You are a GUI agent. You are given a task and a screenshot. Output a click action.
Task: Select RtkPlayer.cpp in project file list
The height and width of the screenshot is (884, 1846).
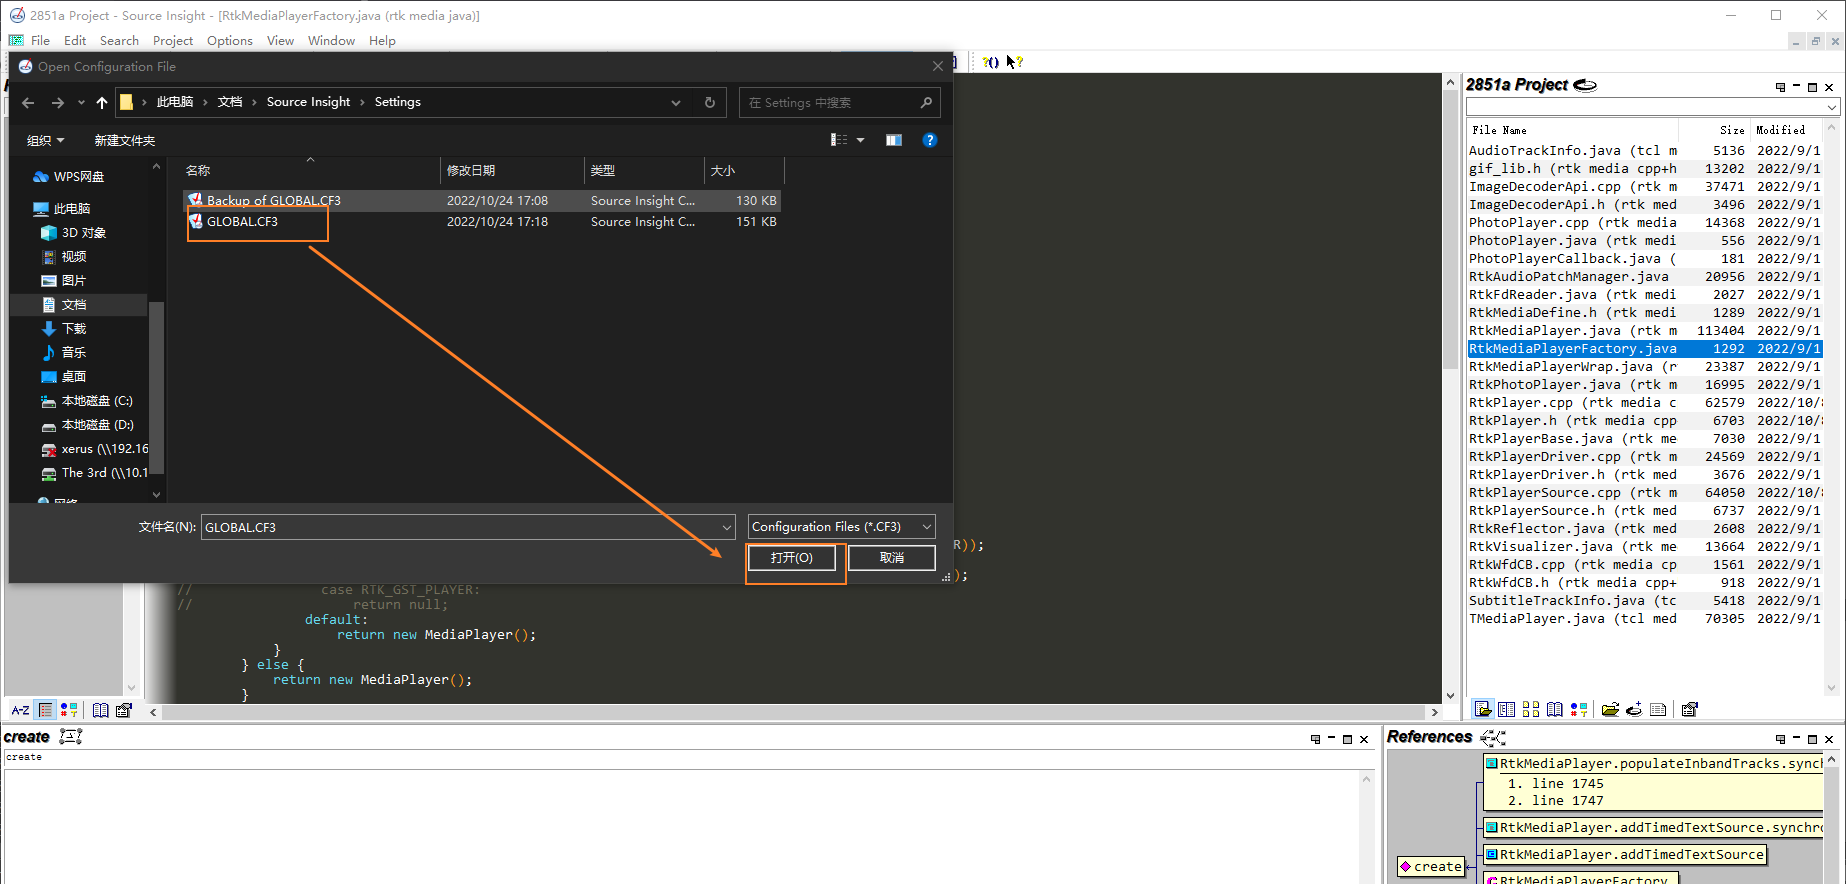click(1644, 403)
